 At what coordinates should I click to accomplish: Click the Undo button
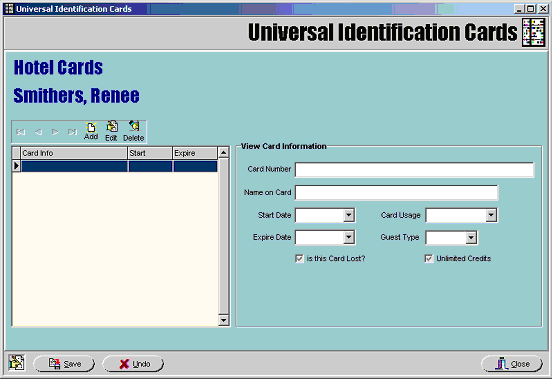(x=133, y=364)
